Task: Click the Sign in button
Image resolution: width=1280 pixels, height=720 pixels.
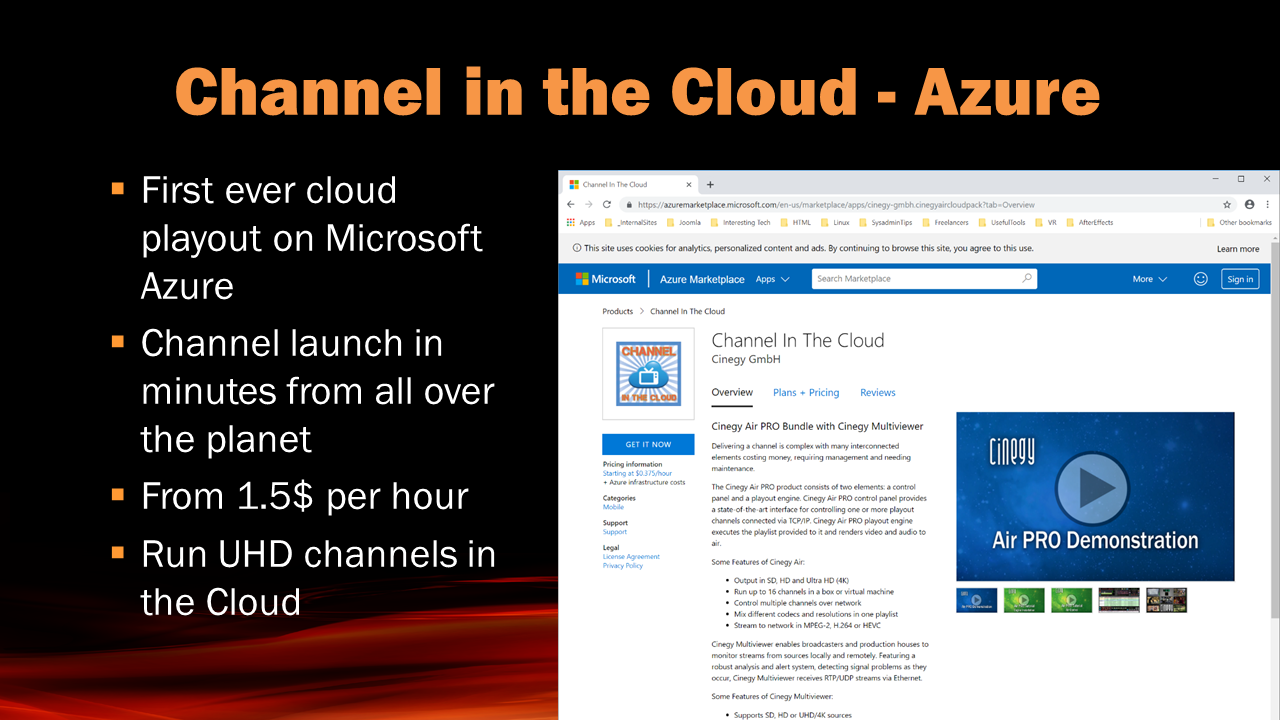Action: pos(1240,279)
